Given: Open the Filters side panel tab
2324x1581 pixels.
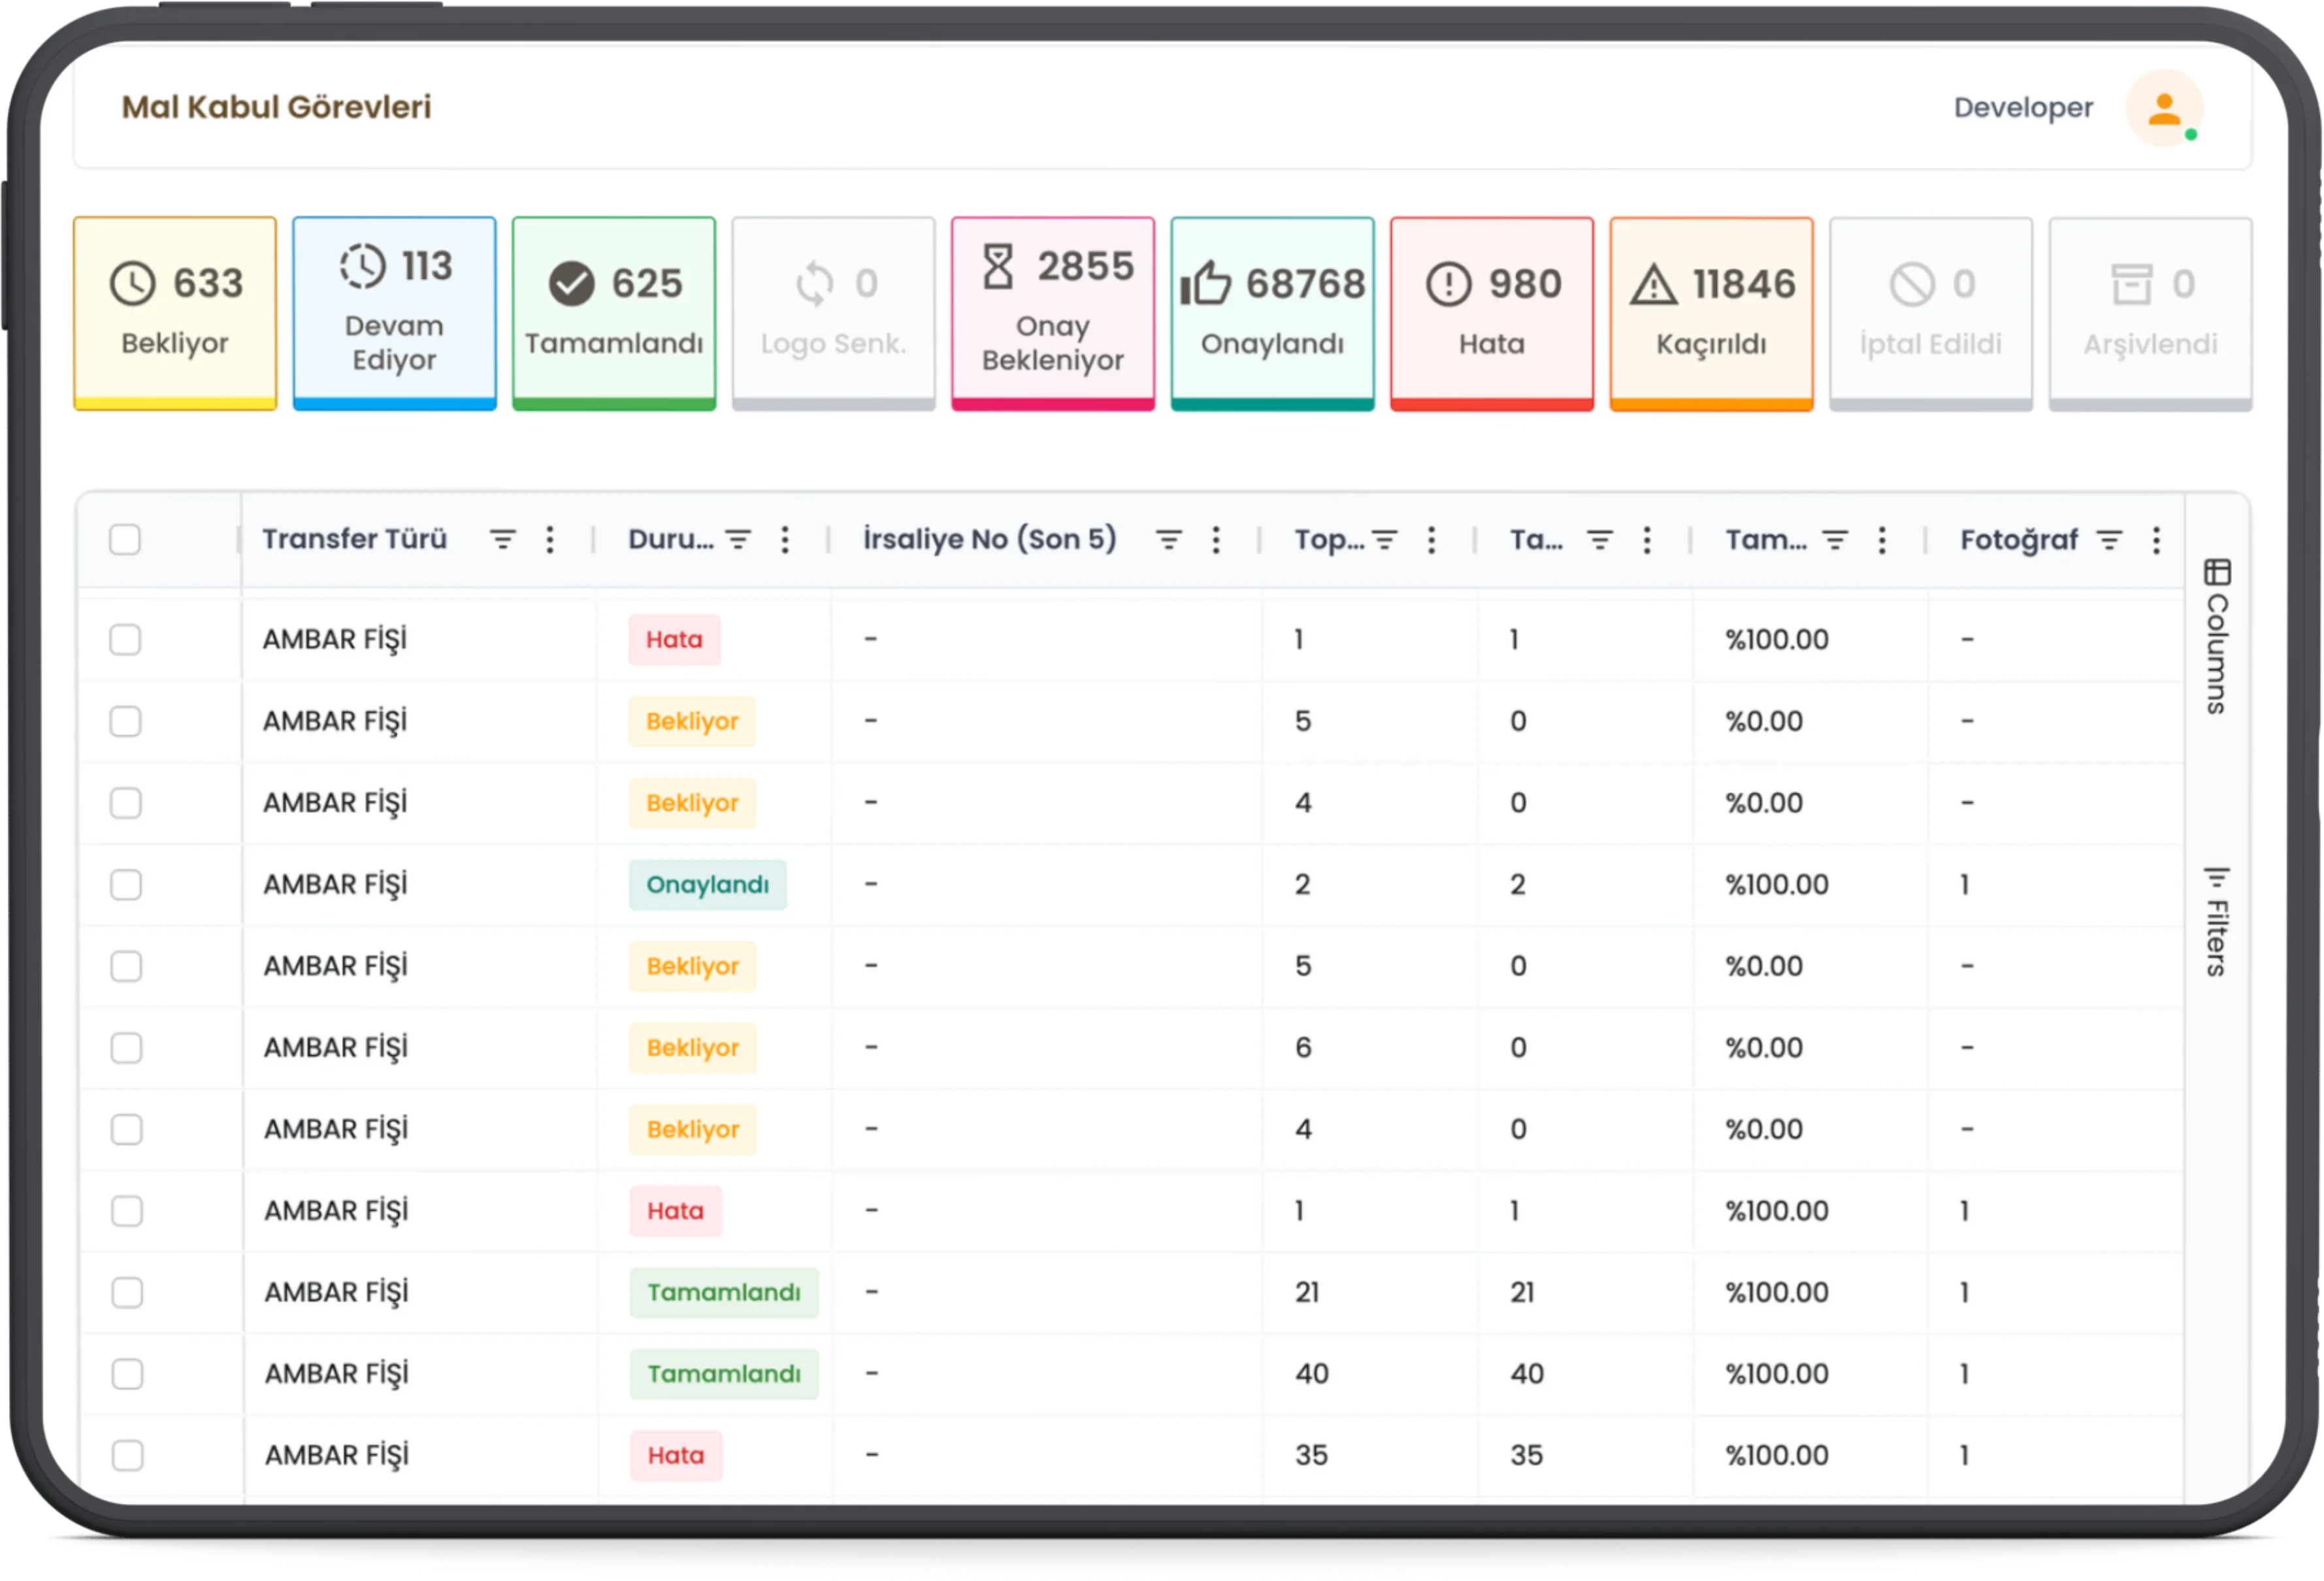Looking at the screenshot, I should pos(2217,921).
